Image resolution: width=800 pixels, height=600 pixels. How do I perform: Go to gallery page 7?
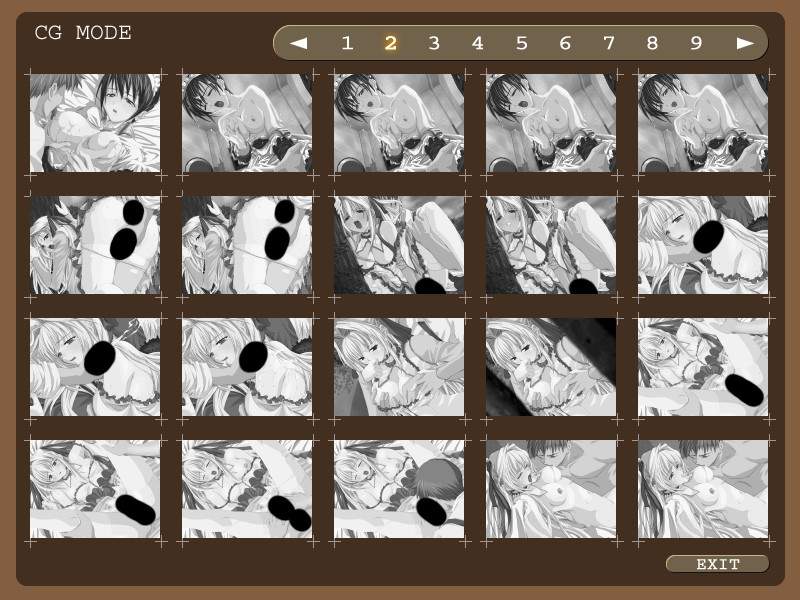(609, 43)
